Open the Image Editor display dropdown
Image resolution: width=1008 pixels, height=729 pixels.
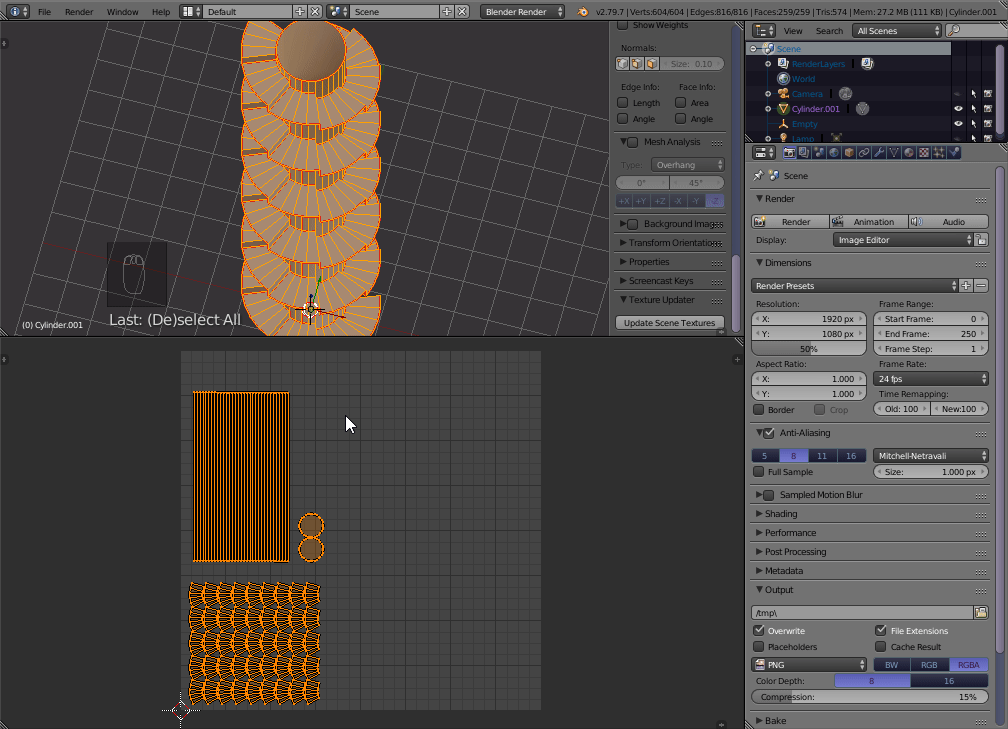903,240
